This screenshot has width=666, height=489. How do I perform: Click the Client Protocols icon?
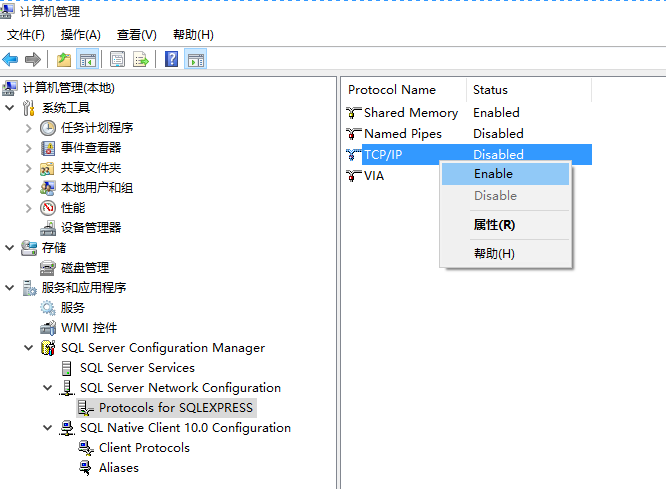[85, 448]
